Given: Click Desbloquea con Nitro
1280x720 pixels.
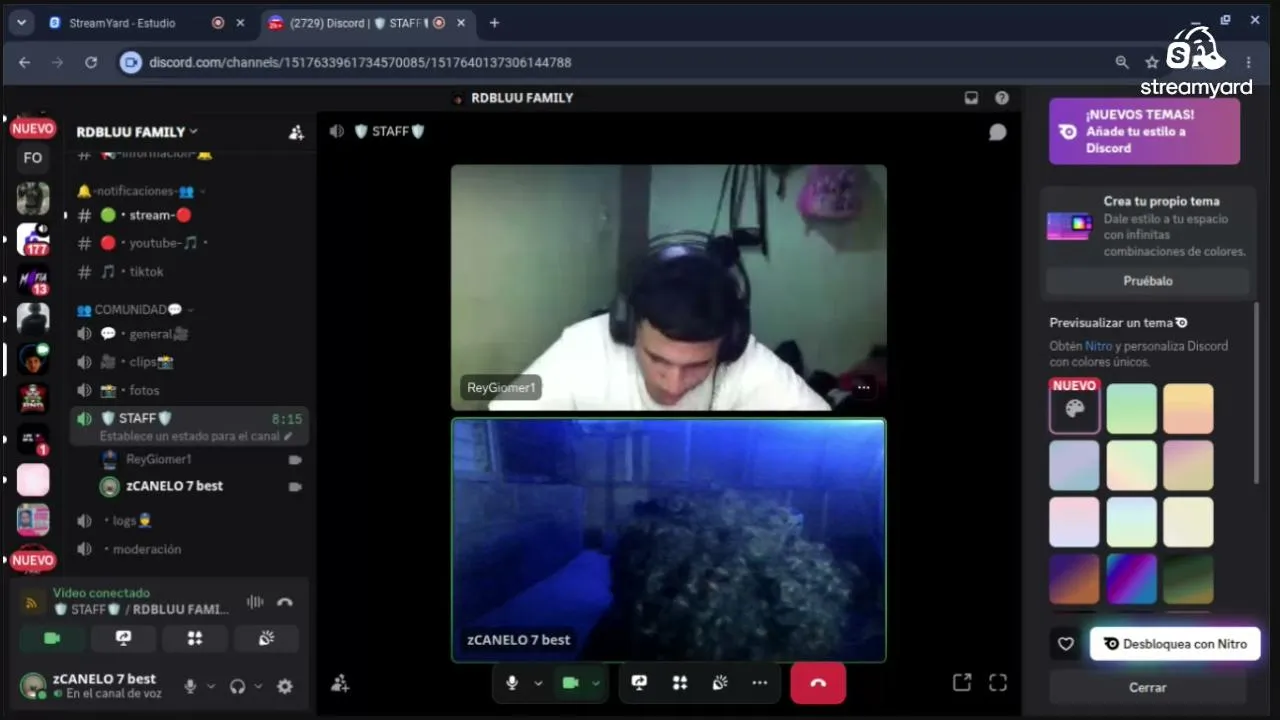Looking at the screenshot, I should (1175, 644).
